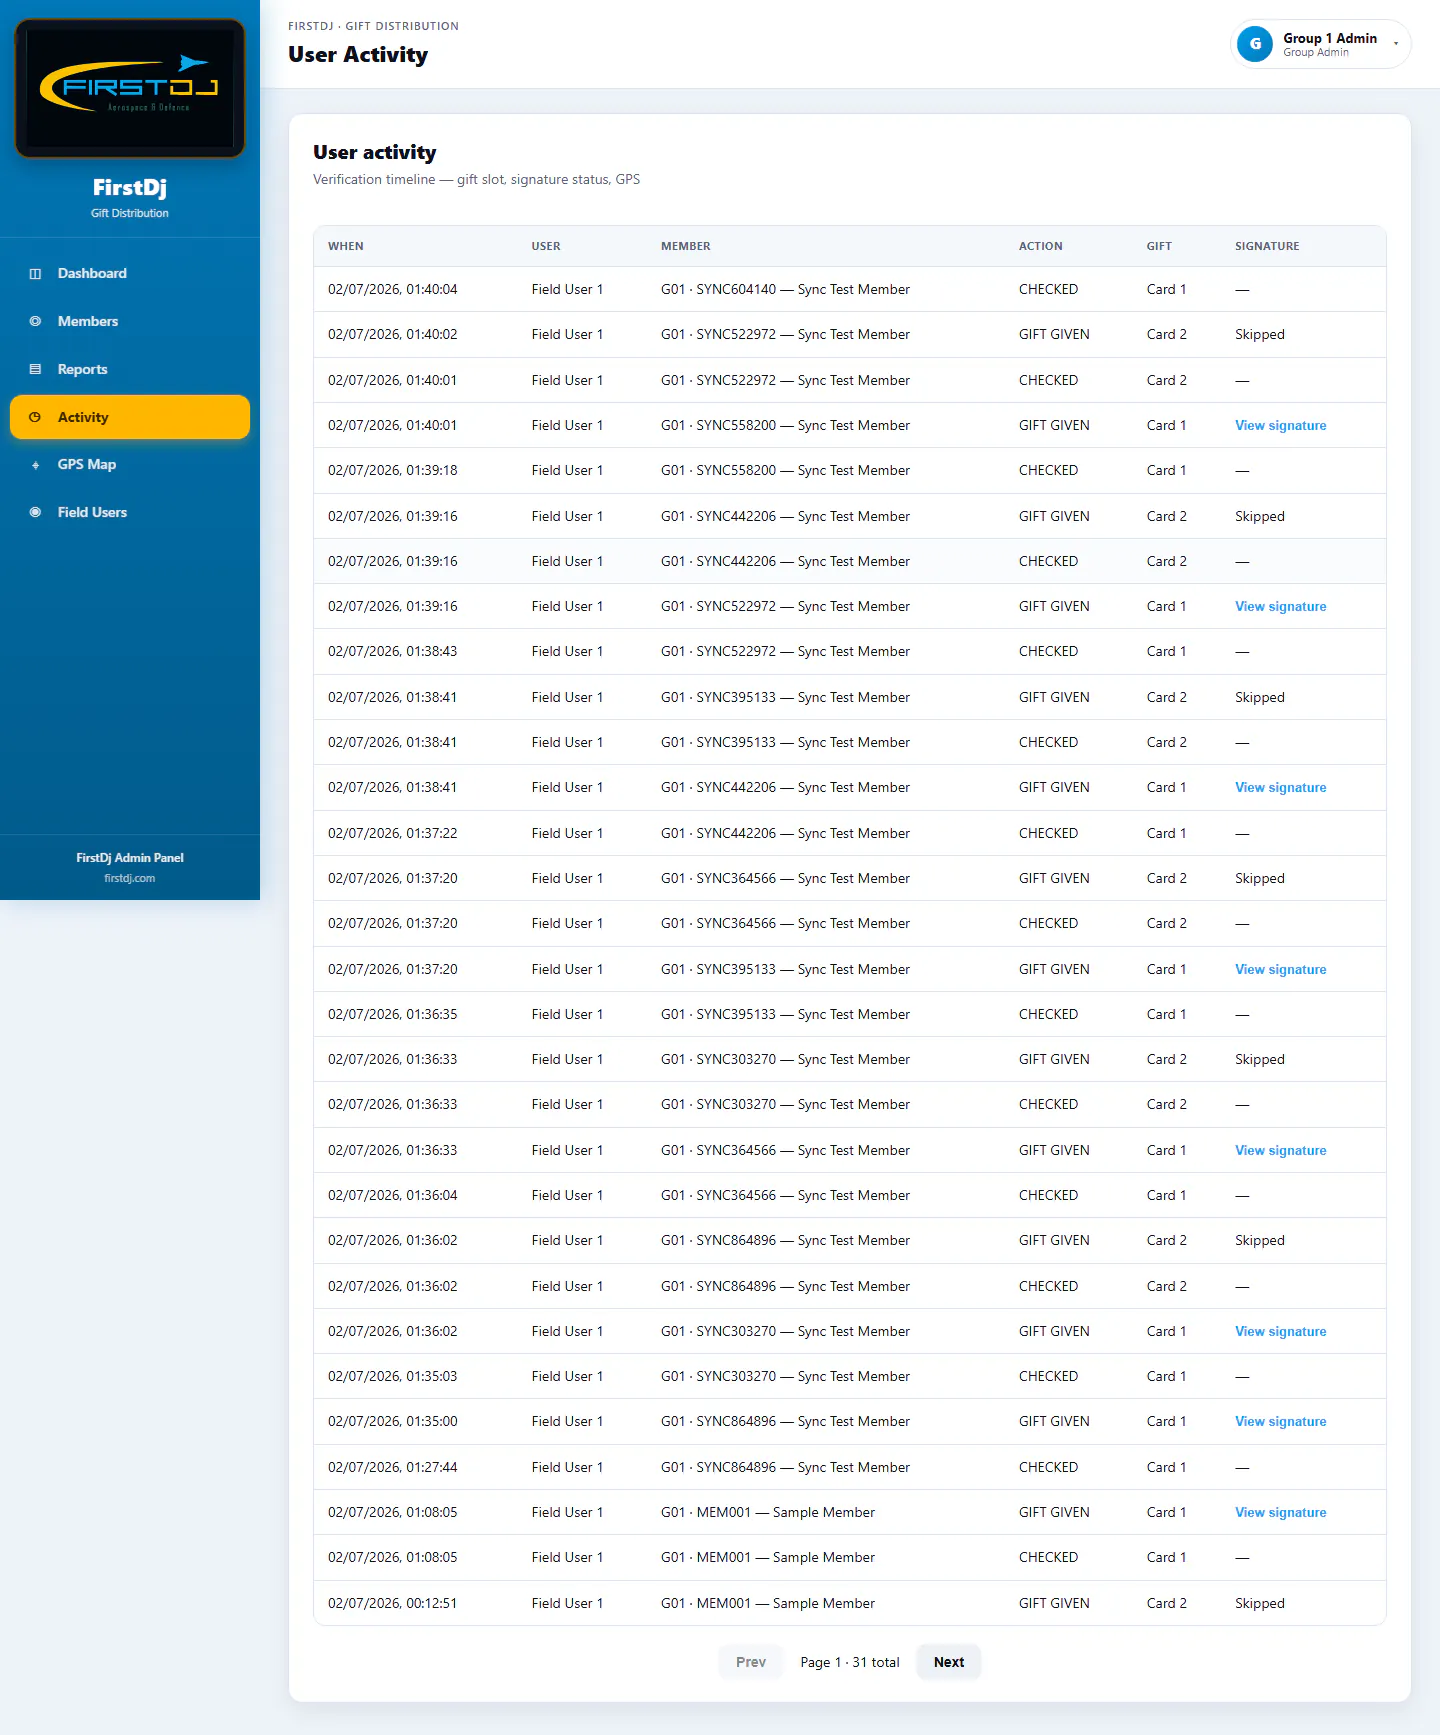The height and width of the screenshot is (1735, 1440).
Task: Click the Field Users sidebar icon
Action: [x=35, y=513]
